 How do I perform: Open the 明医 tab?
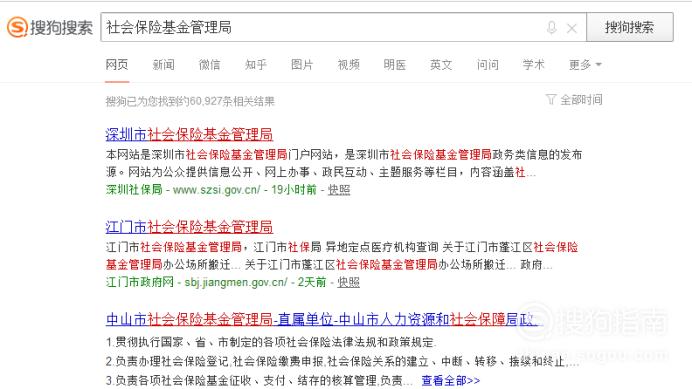coord(395,65)
